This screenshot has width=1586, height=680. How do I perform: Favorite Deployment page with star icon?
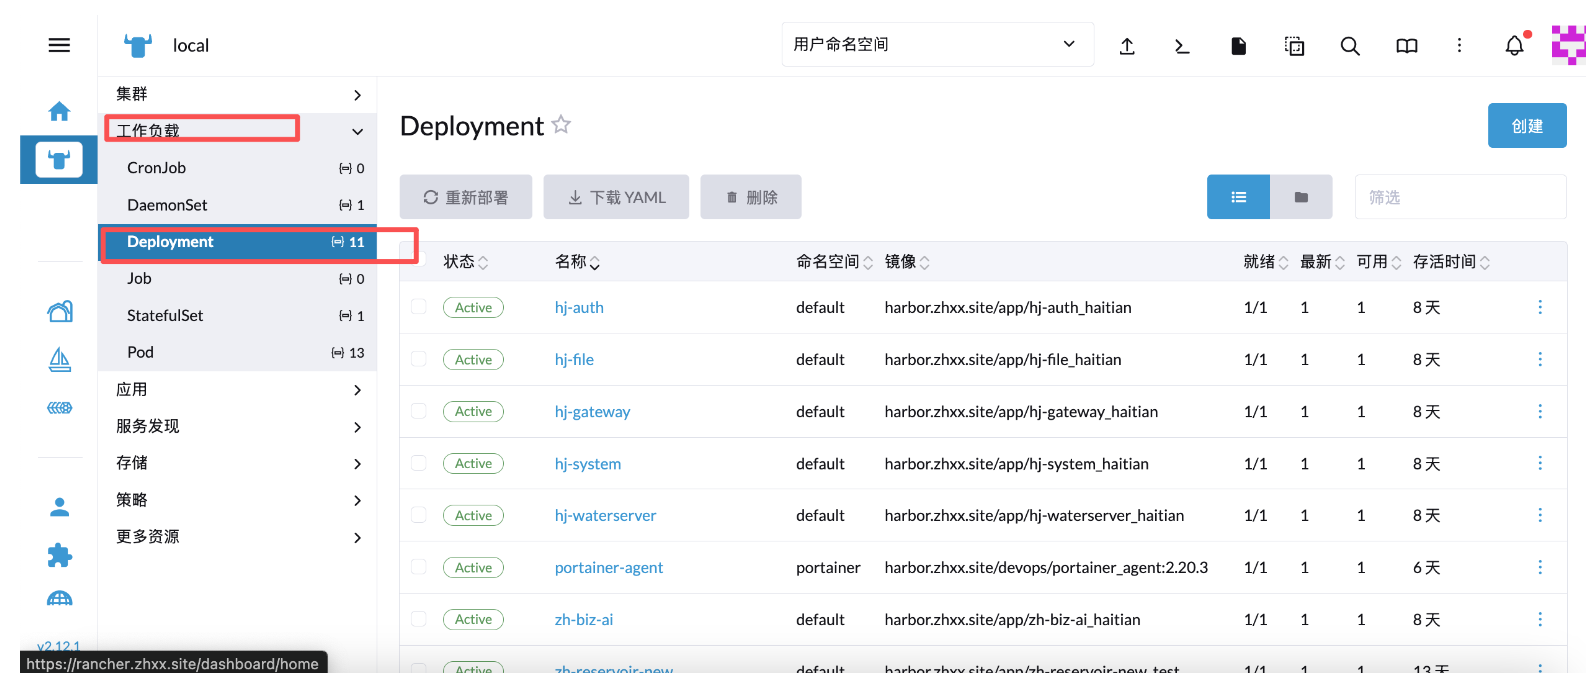561,125
